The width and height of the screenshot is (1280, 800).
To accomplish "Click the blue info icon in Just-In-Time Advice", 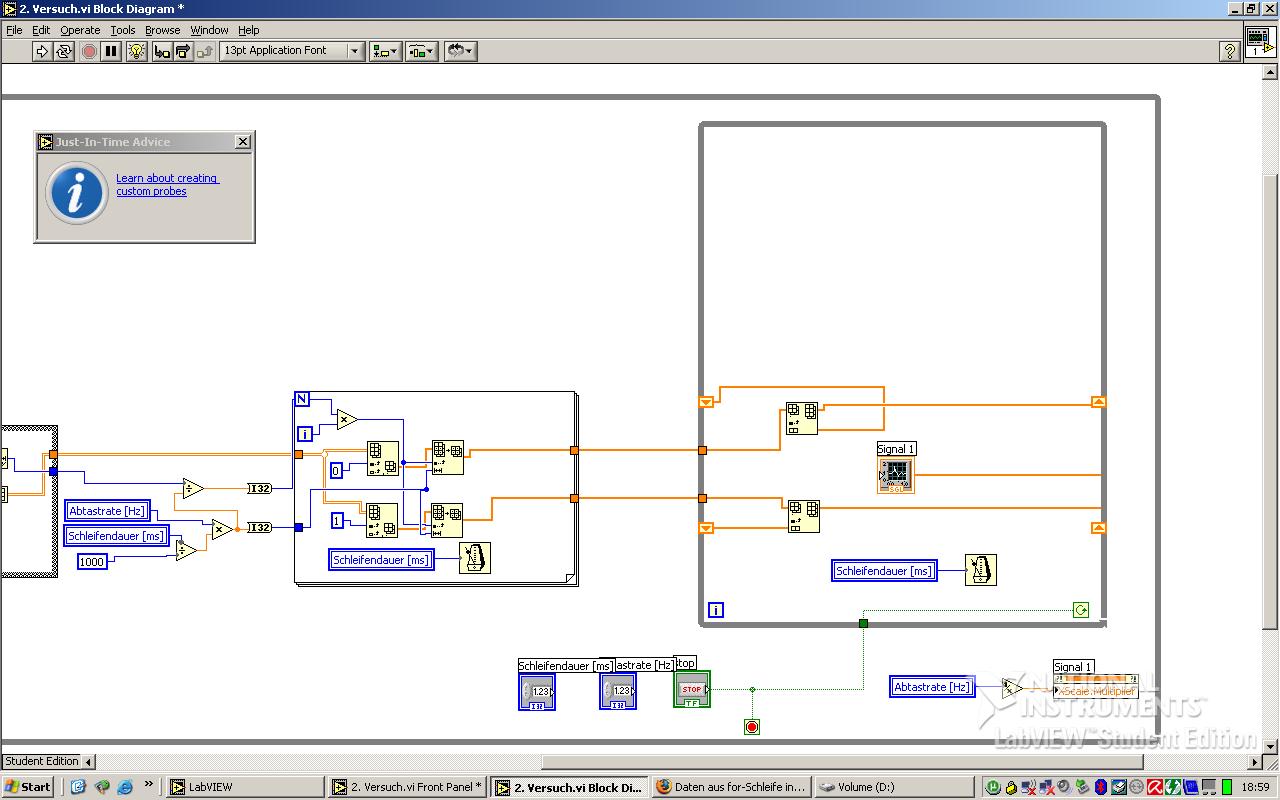I will (77, 192).
